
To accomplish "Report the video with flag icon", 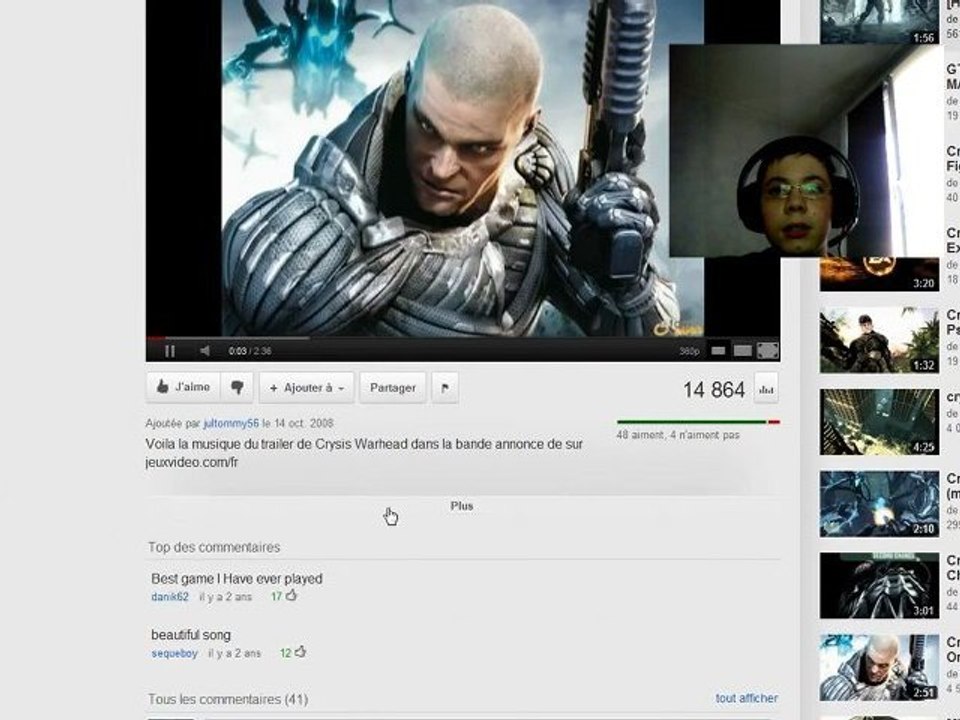I will (445, 388).
